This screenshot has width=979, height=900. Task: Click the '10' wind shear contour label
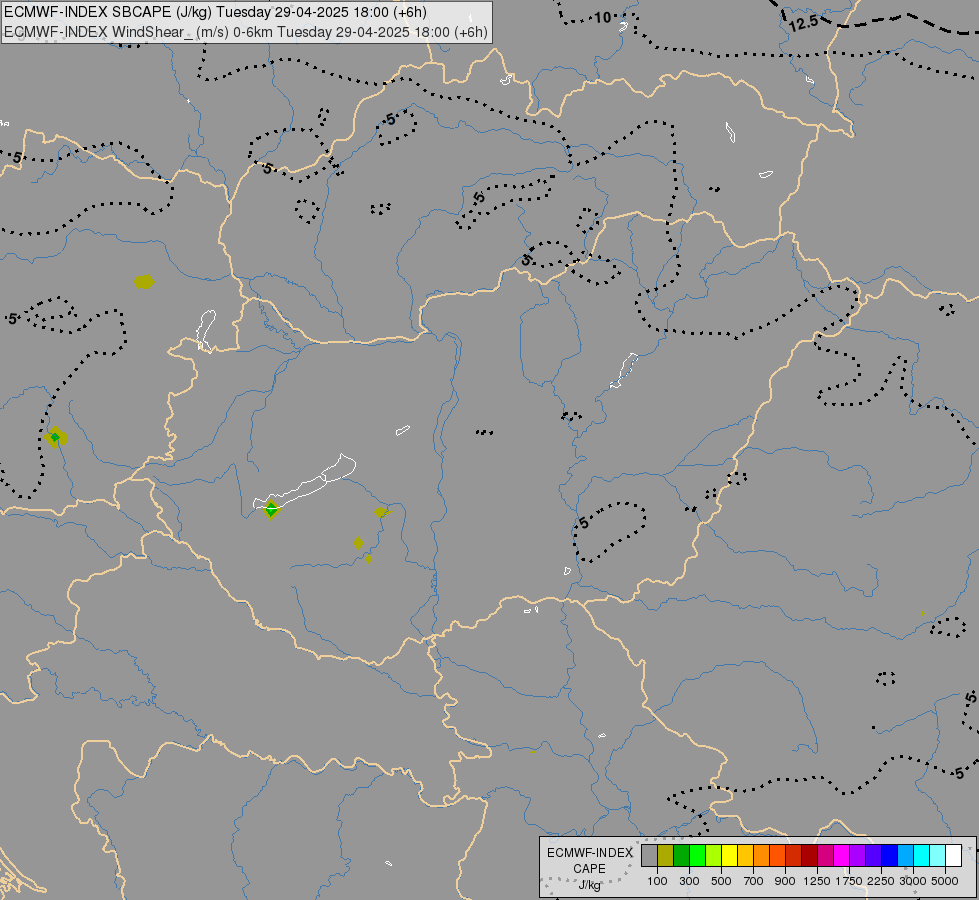coord(603,17)
